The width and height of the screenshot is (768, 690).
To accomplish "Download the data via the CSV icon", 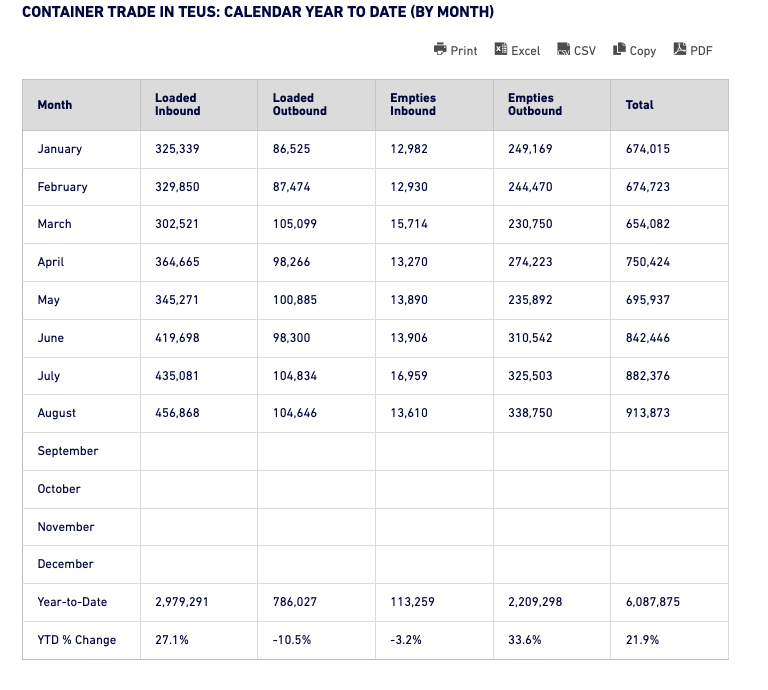I will coord(564,49).
